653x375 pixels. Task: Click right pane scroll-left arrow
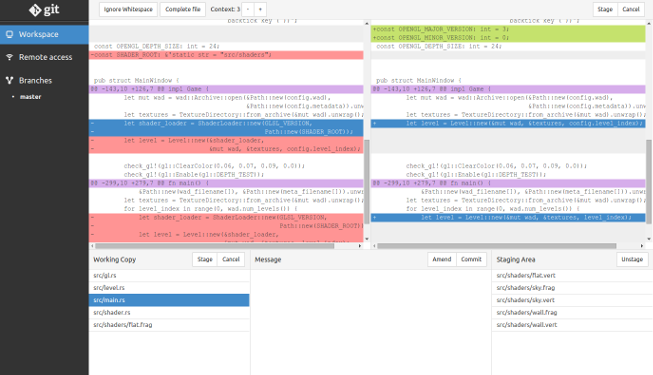coord(374,246)
